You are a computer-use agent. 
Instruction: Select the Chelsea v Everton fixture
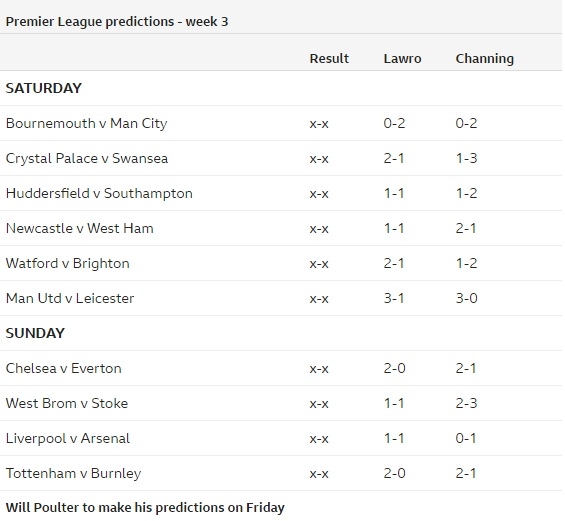pos(63,368)
